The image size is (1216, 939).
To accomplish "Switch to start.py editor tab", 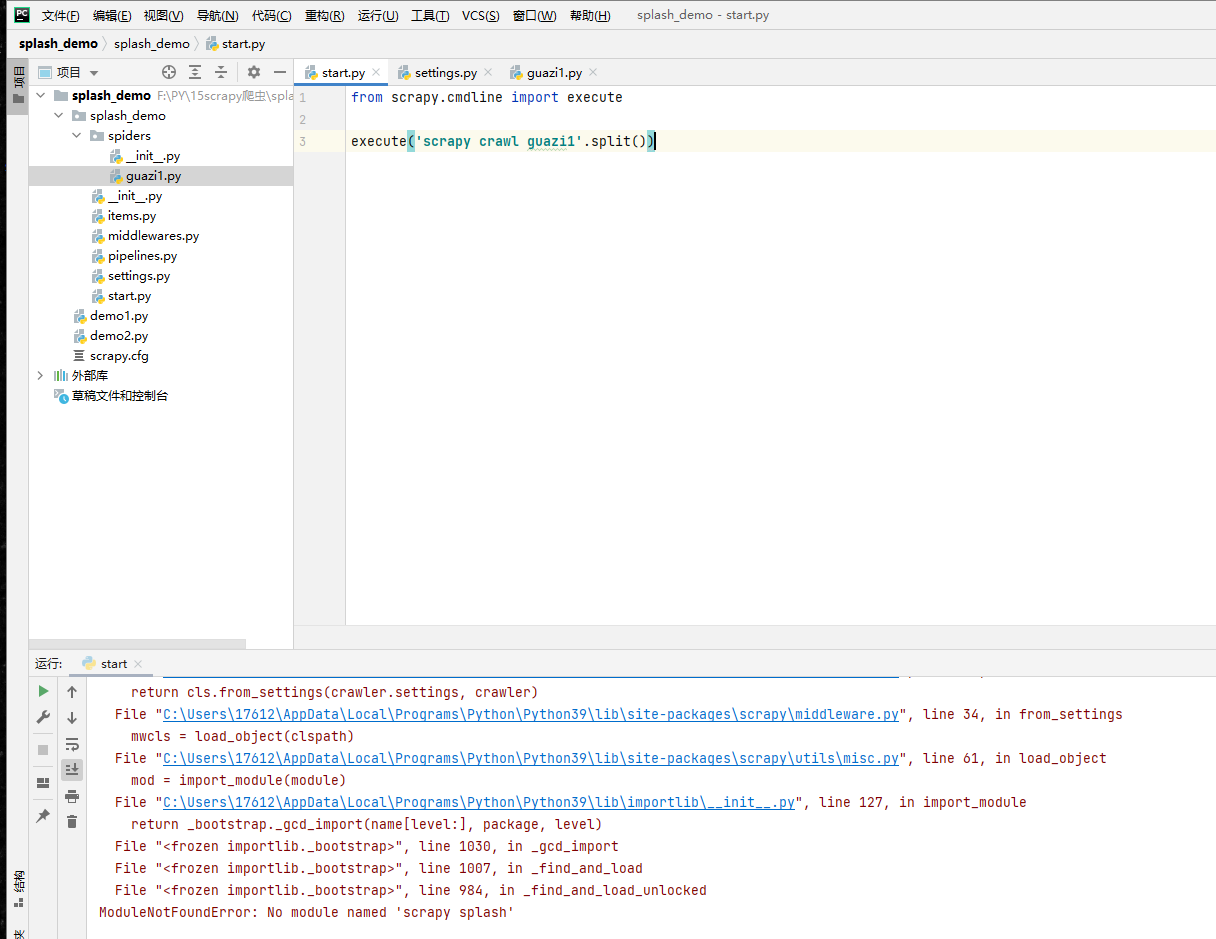I will (343, 73).
